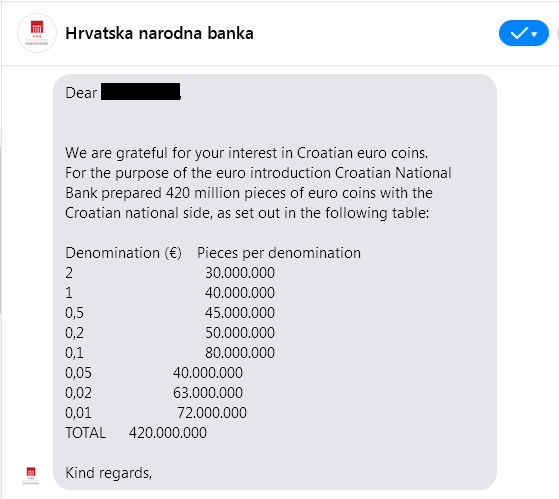Click the 50.000.000 figure in 0,2 row
This screenshot has height=499, width=559.
pyautogui.click(x=240, y=333)
